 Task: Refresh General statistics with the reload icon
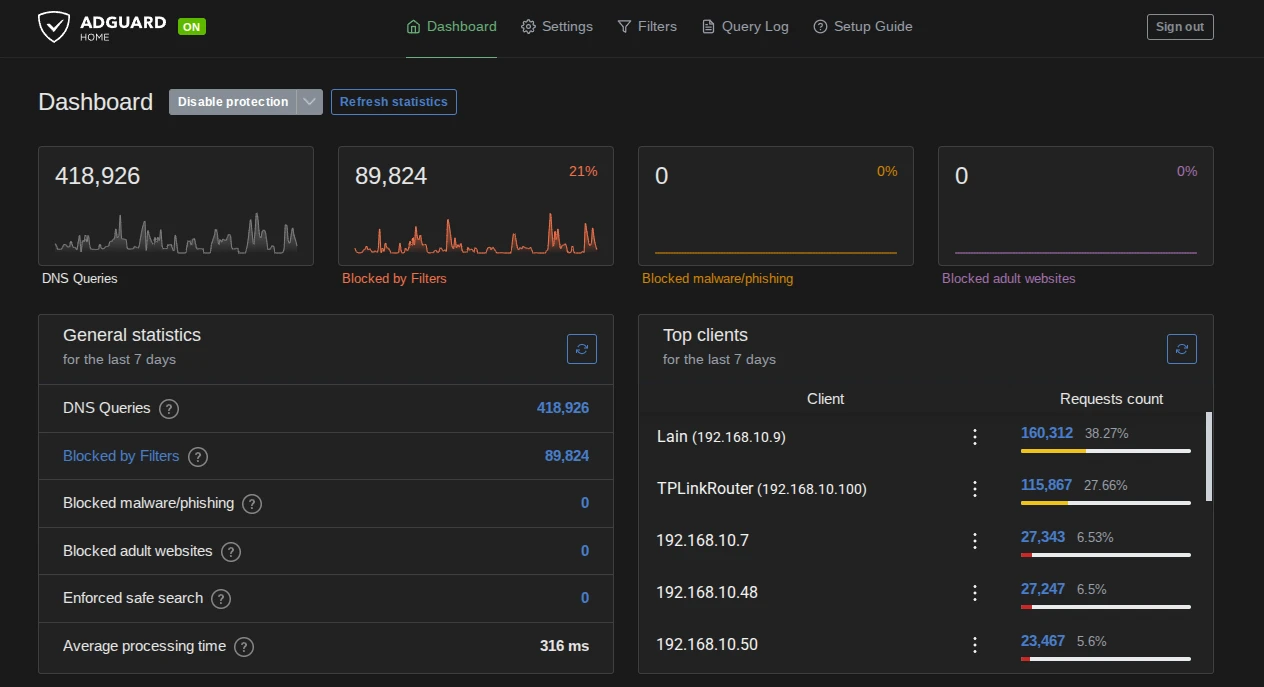pyautogui.click(x=582, y=349)
